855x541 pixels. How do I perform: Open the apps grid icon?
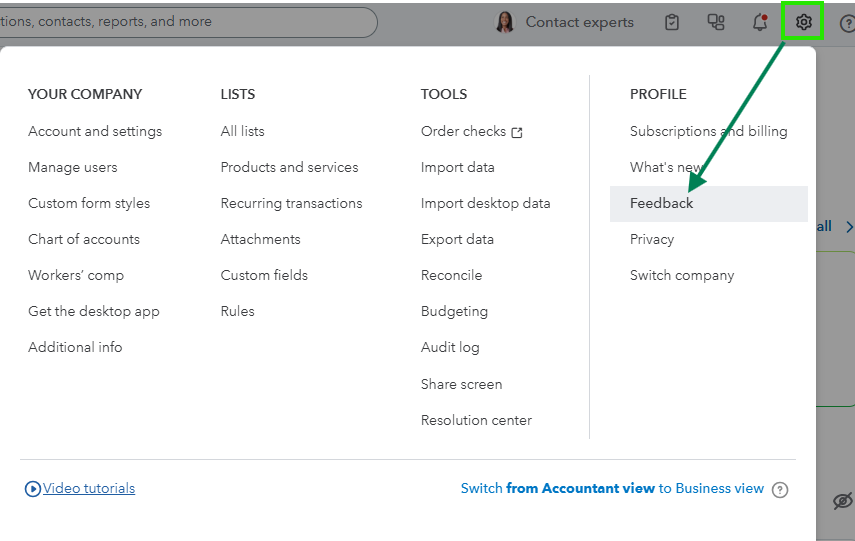click(x=716, y=22)
